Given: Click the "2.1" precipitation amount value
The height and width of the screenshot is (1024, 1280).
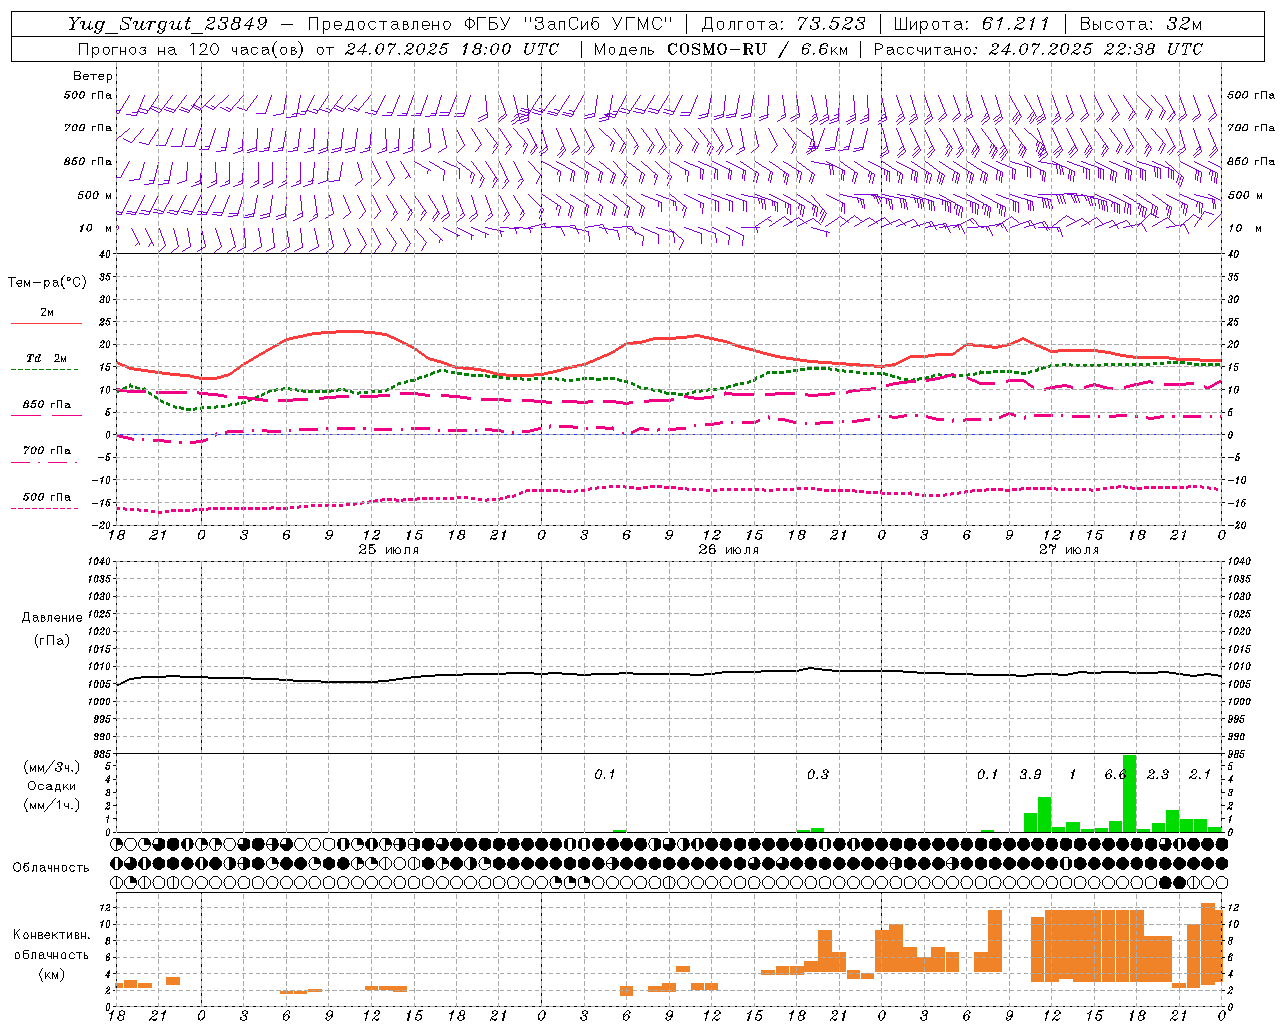Looking at the screenshot, I should pos(1200,775).
